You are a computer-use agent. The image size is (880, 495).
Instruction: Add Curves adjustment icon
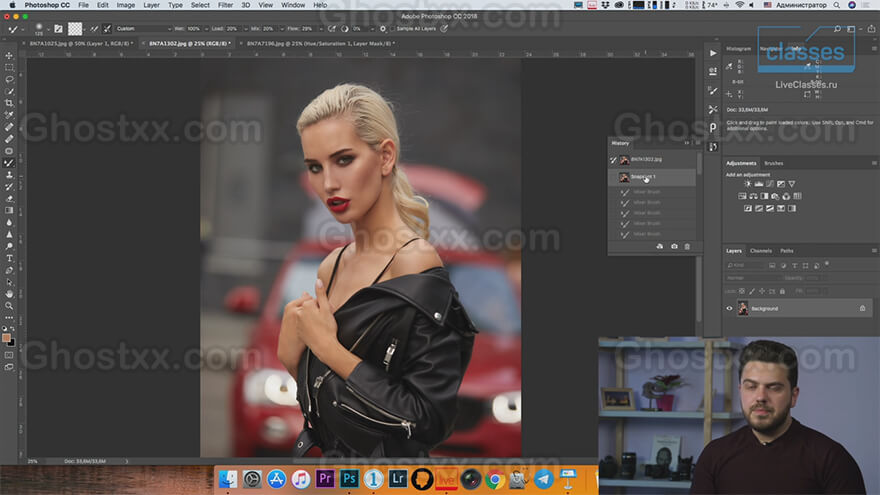point(769,184)
